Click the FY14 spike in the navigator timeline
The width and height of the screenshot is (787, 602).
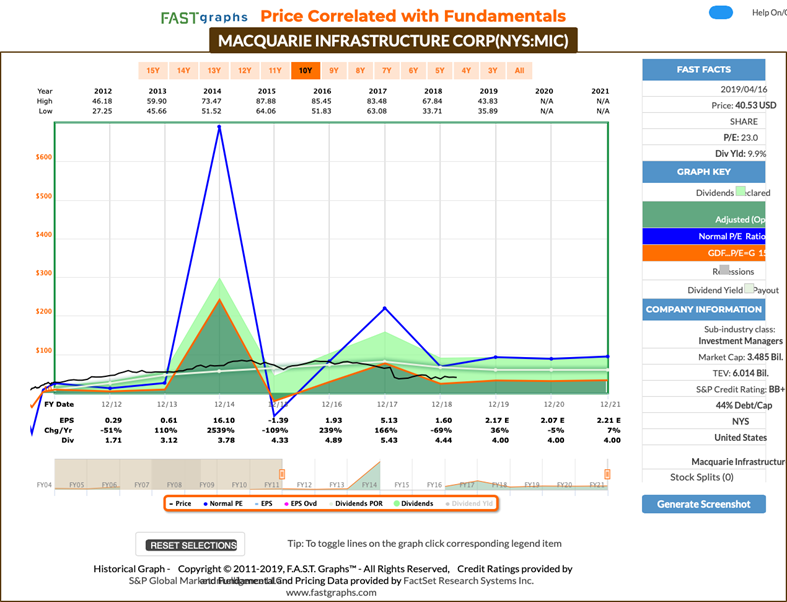370,475
